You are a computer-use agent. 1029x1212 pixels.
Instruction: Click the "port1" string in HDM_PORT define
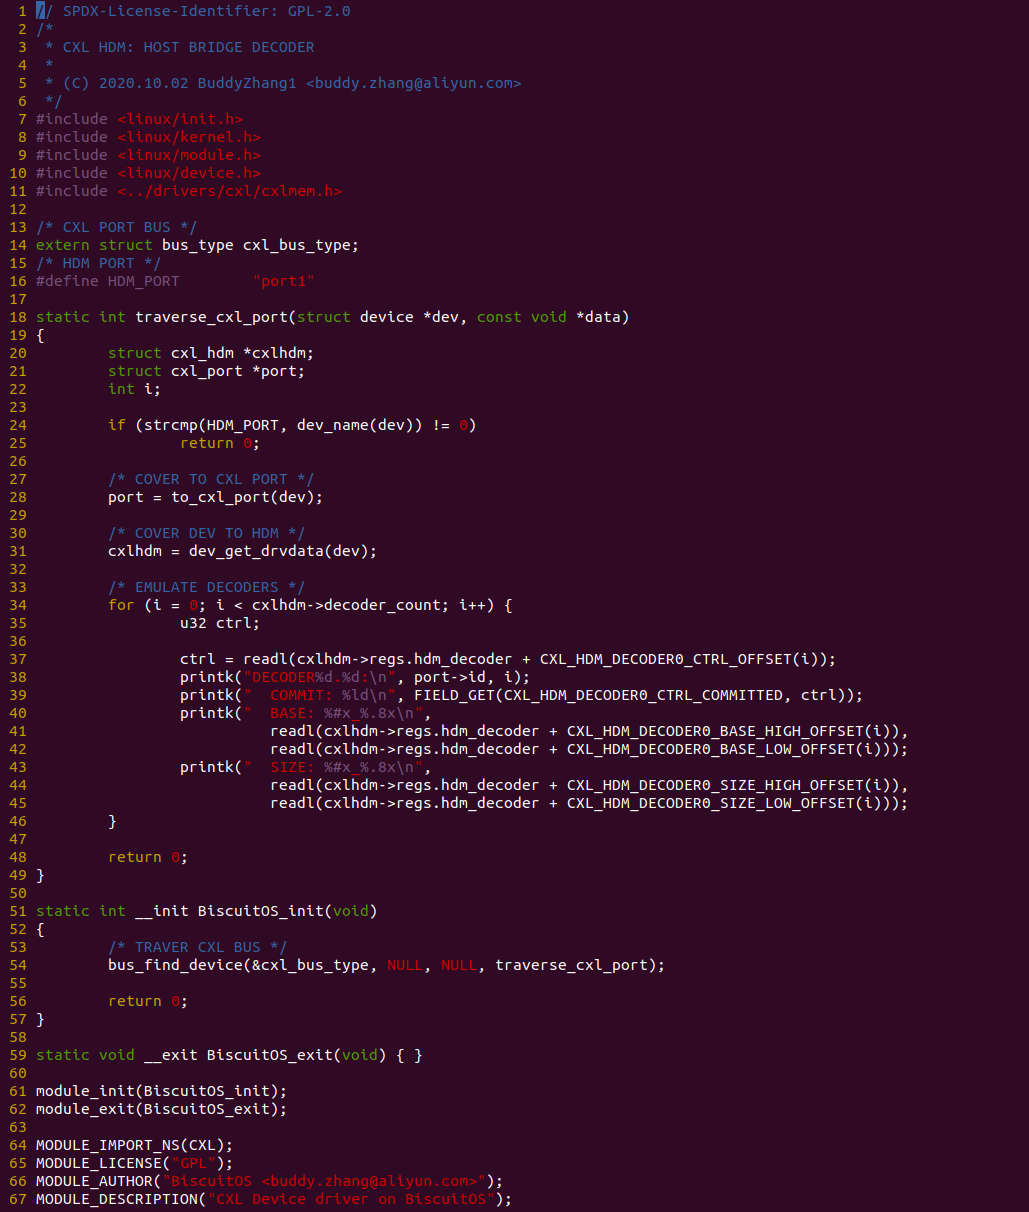tap(283, 281)
